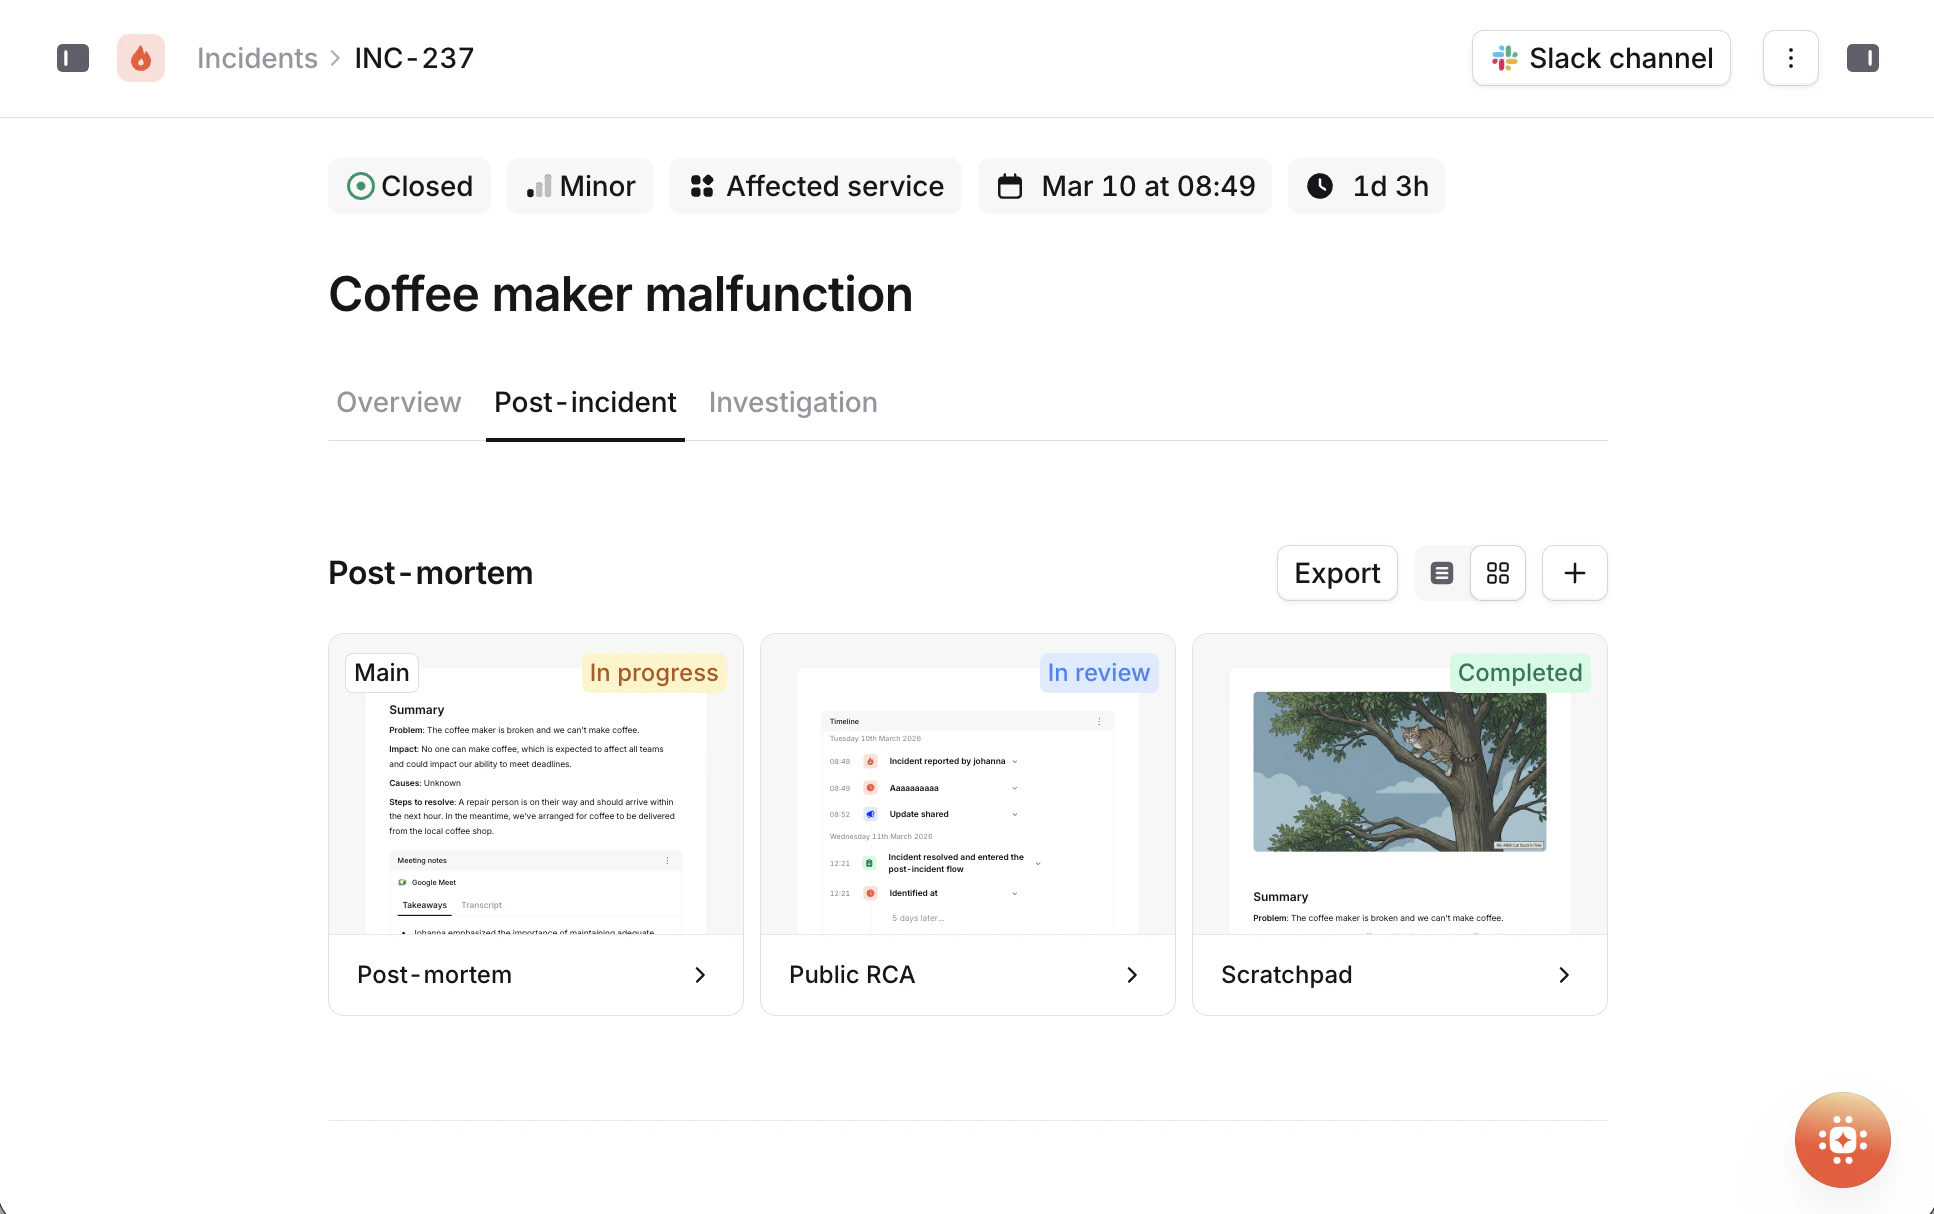The image size is (1934, 1214).
Task: Click the INC-237 breadcrumb
Action: 414,58
